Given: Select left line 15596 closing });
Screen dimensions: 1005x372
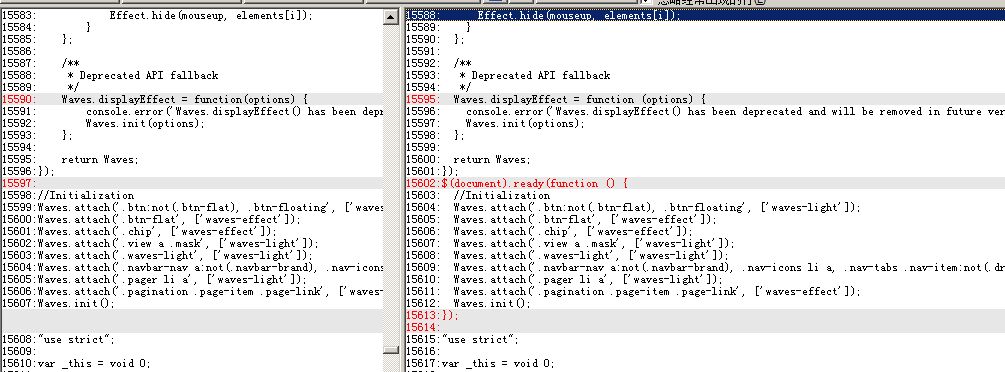Looking at the screenshot, I should coord(192,172).
